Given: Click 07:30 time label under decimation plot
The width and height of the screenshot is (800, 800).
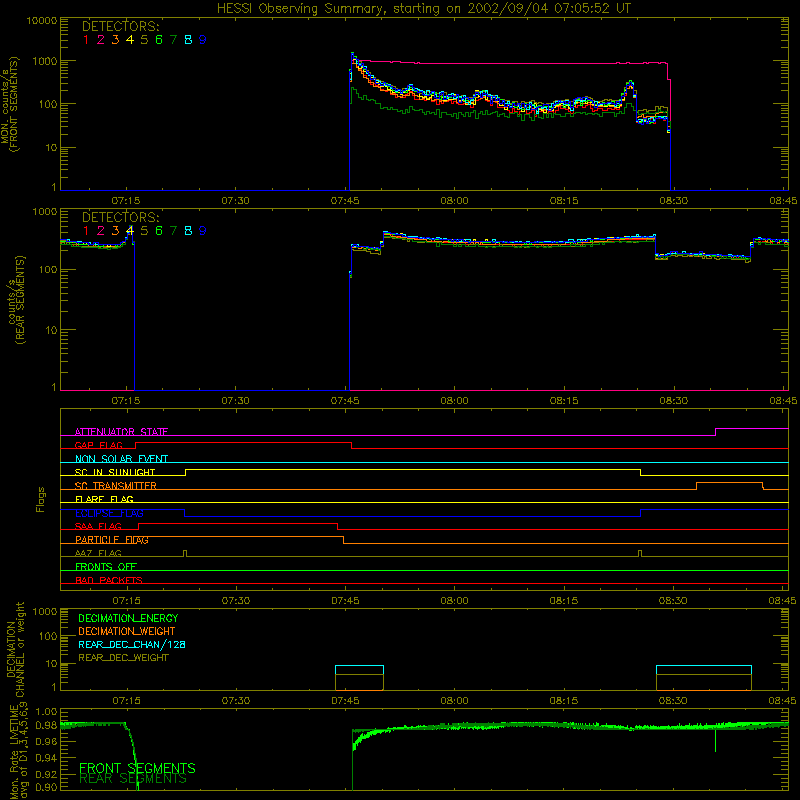Looking at the screenshot, I should (x=236, y=701).
